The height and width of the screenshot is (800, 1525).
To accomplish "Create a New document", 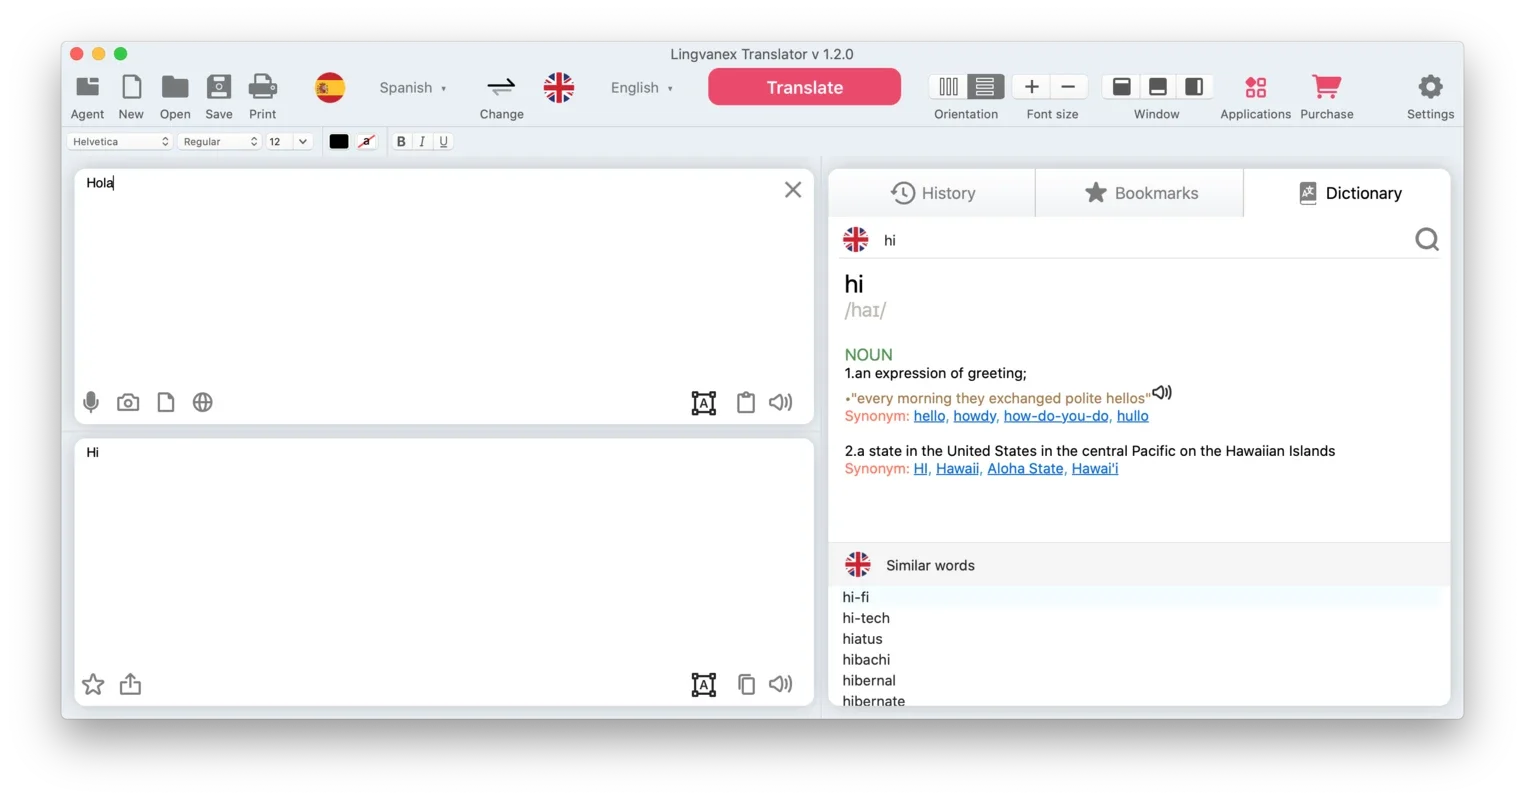I will [x=131, y=87].
